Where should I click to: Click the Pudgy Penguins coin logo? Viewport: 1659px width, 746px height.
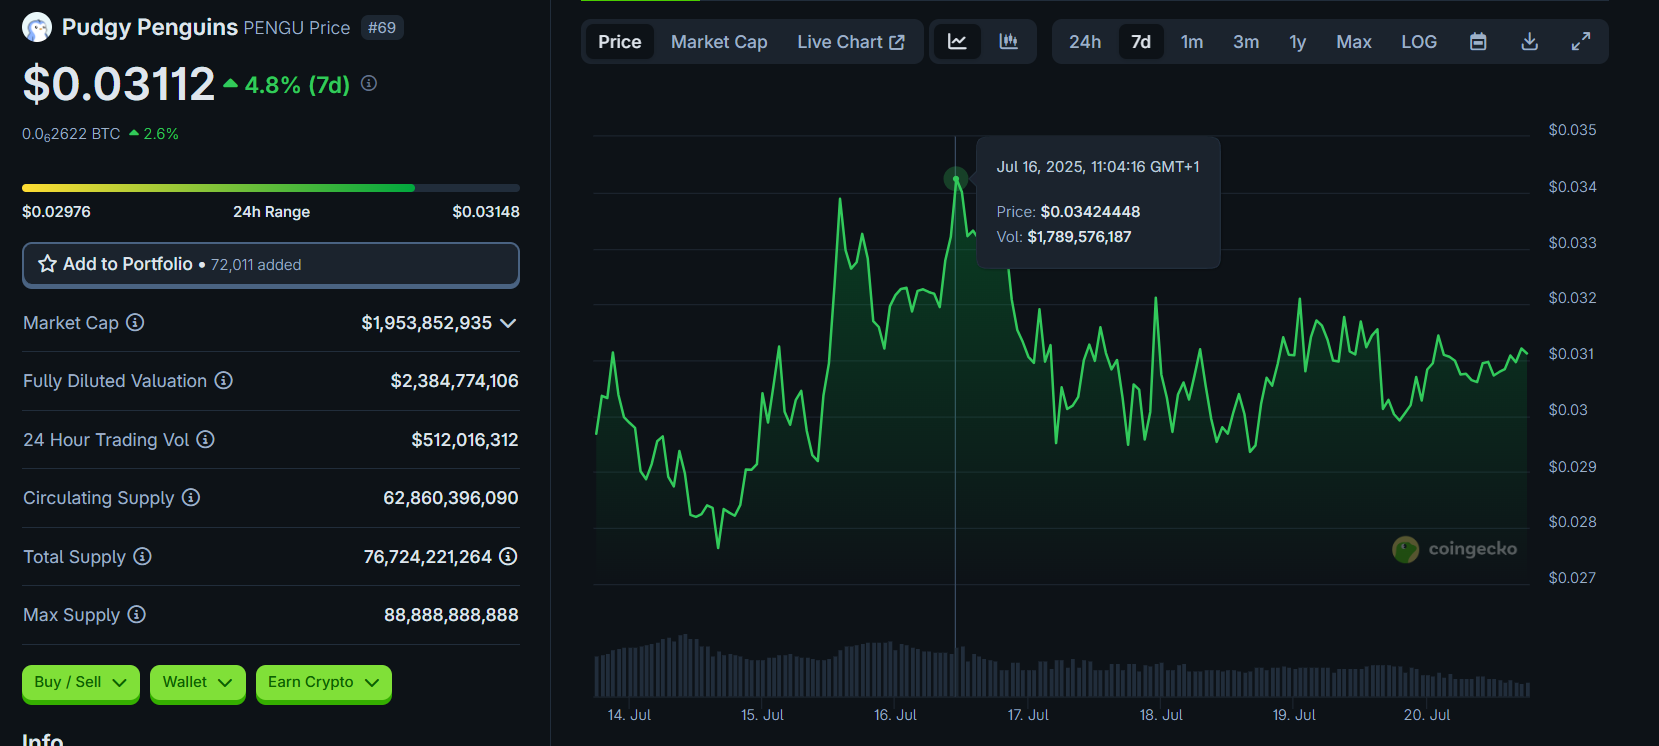[37, 27]
